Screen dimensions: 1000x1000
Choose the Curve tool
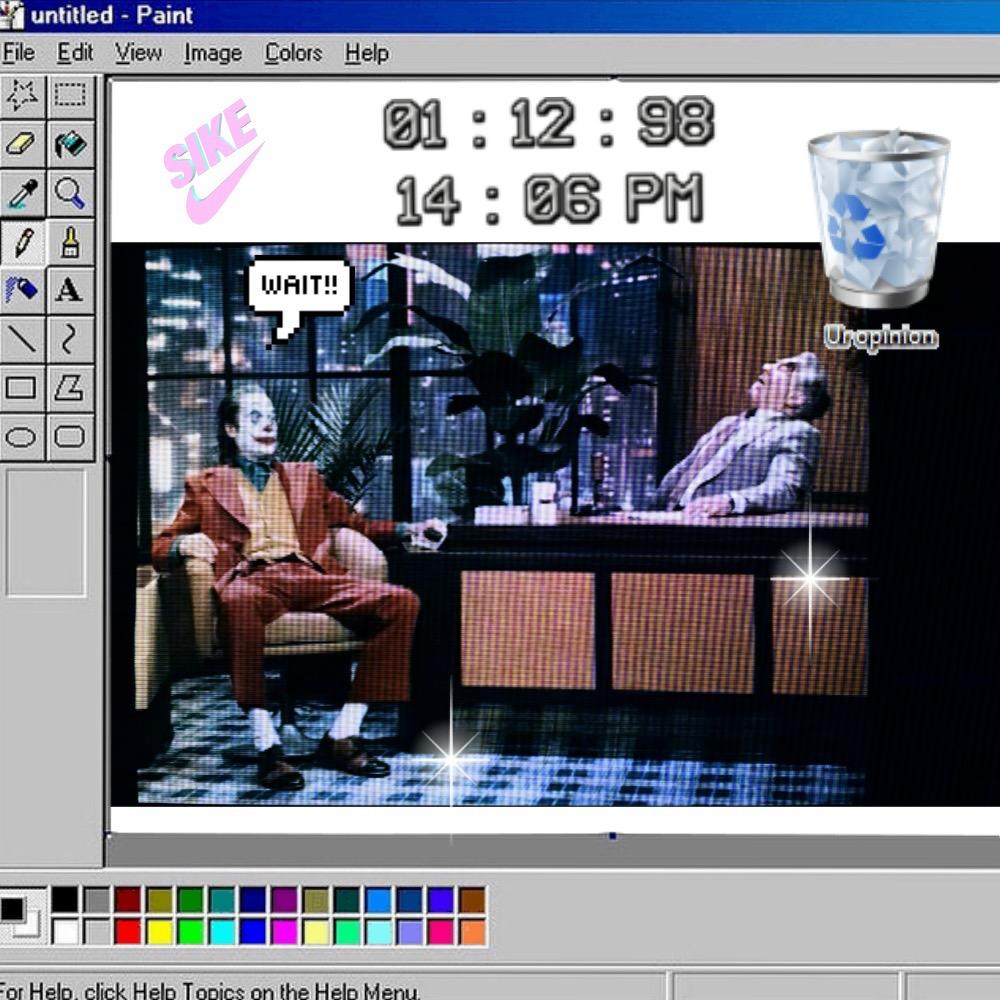(x=70, y=339)
